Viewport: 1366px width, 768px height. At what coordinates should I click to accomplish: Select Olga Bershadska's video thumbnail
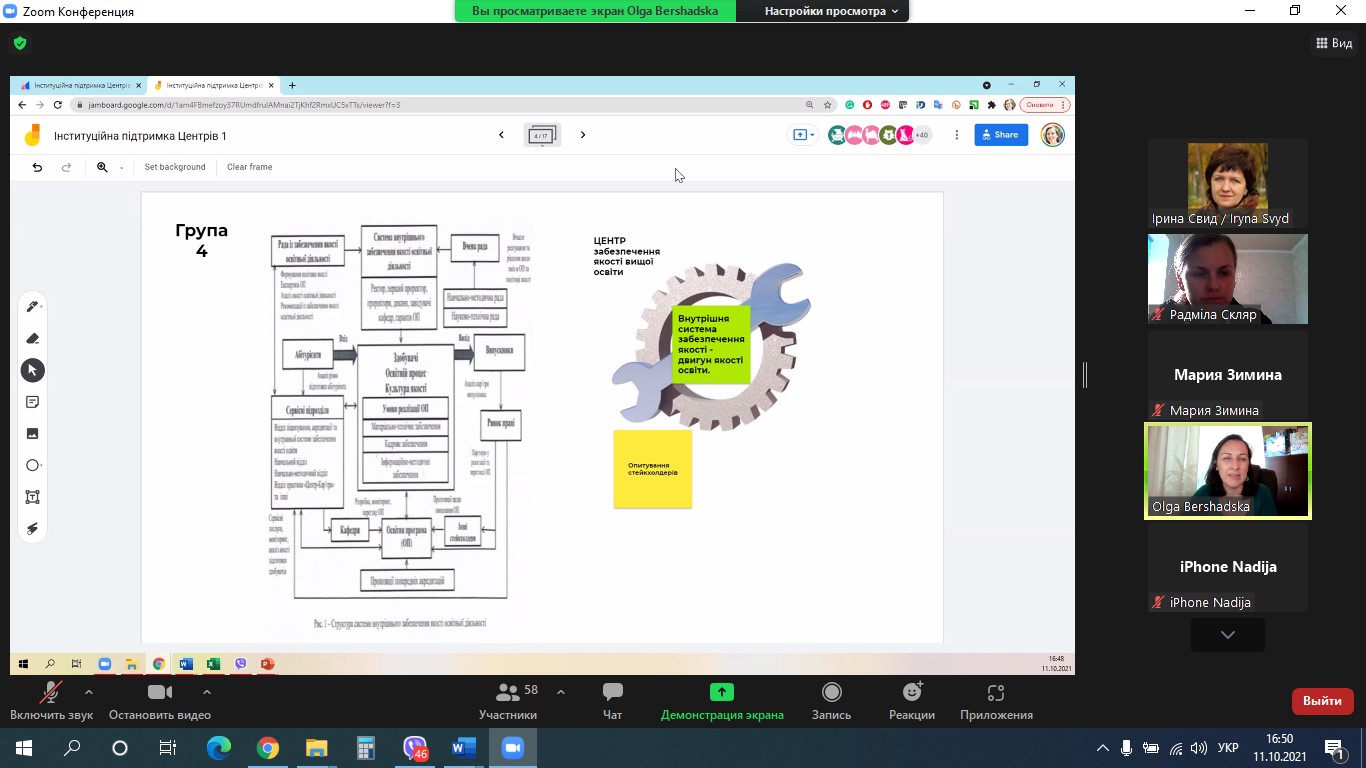tap(1228, 472)
